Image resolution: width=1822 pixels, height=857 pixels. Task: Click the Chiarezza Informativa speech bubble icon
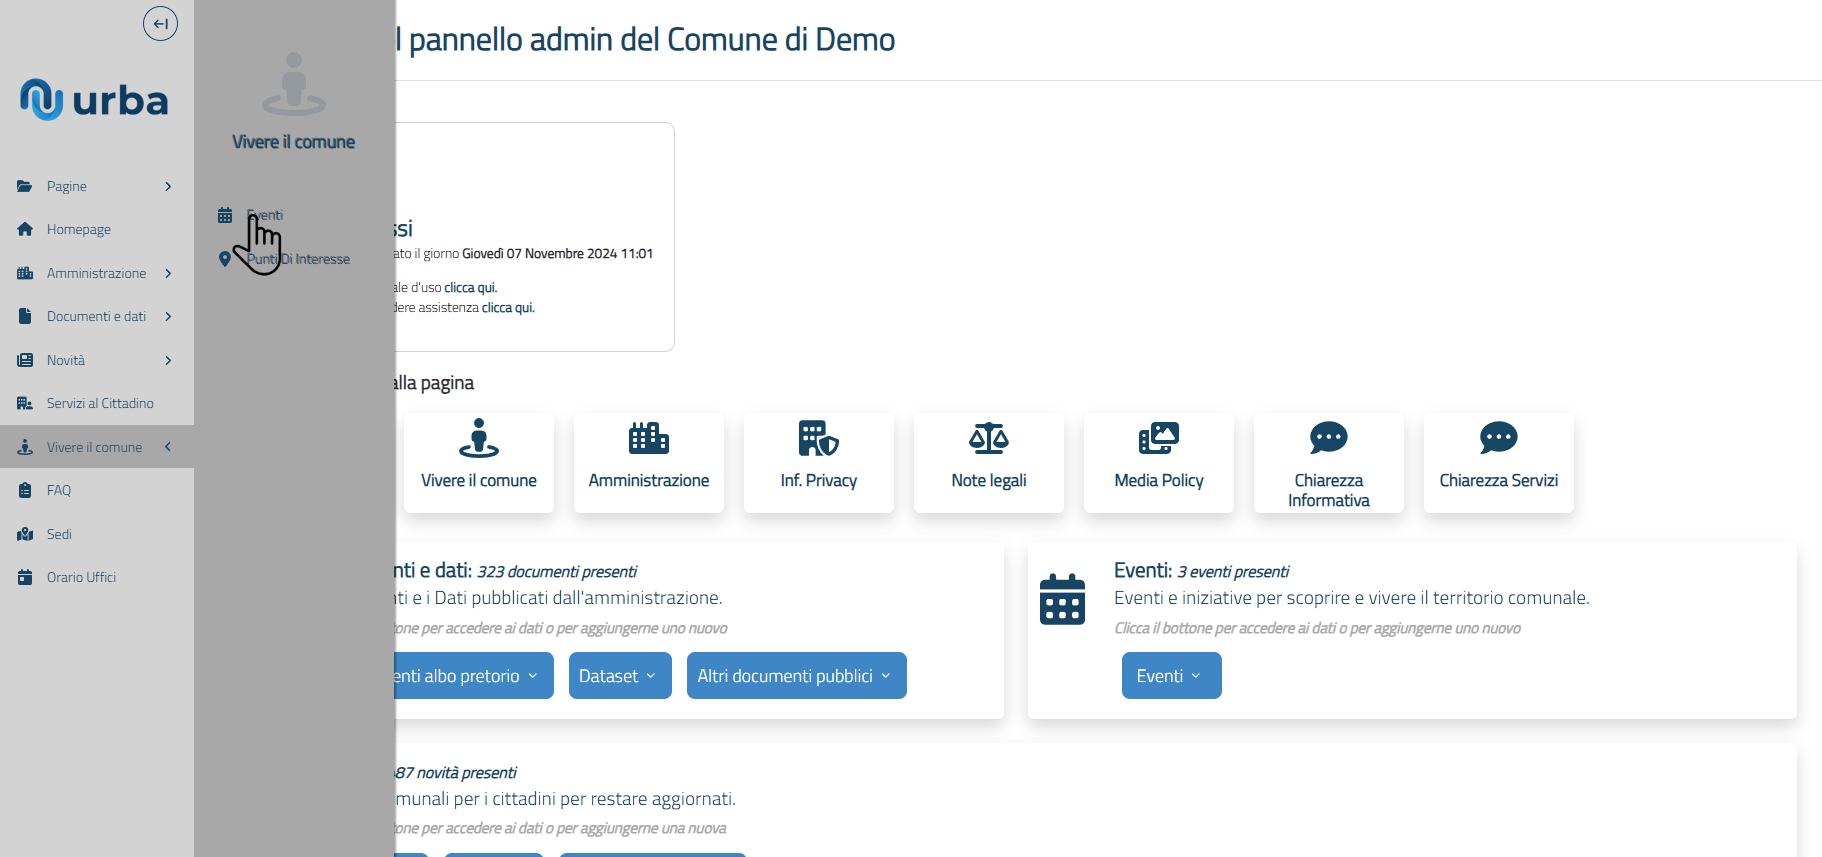[1328, 438]
